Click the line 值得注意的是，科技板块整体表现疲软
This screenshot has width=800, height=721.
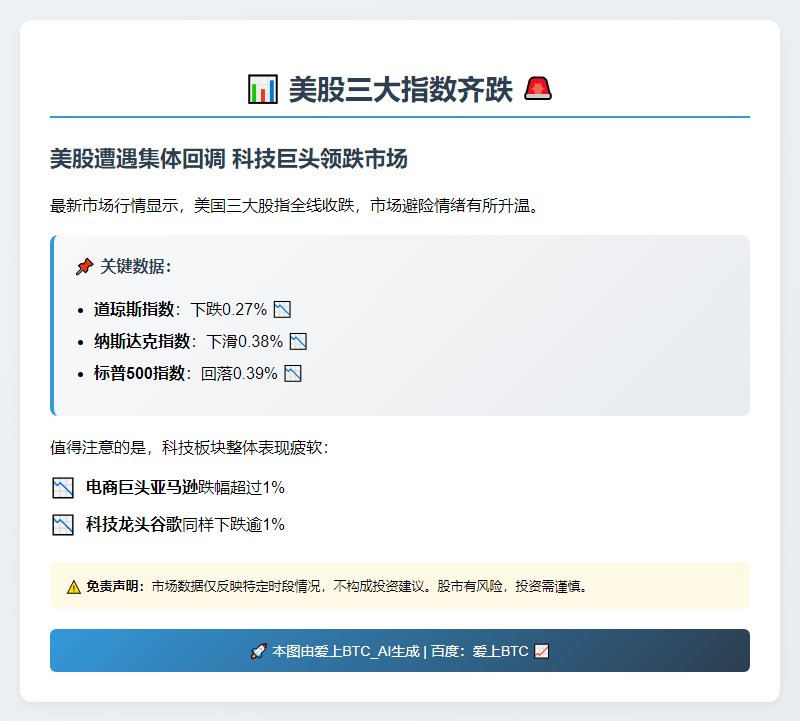[x=190, y=447]
